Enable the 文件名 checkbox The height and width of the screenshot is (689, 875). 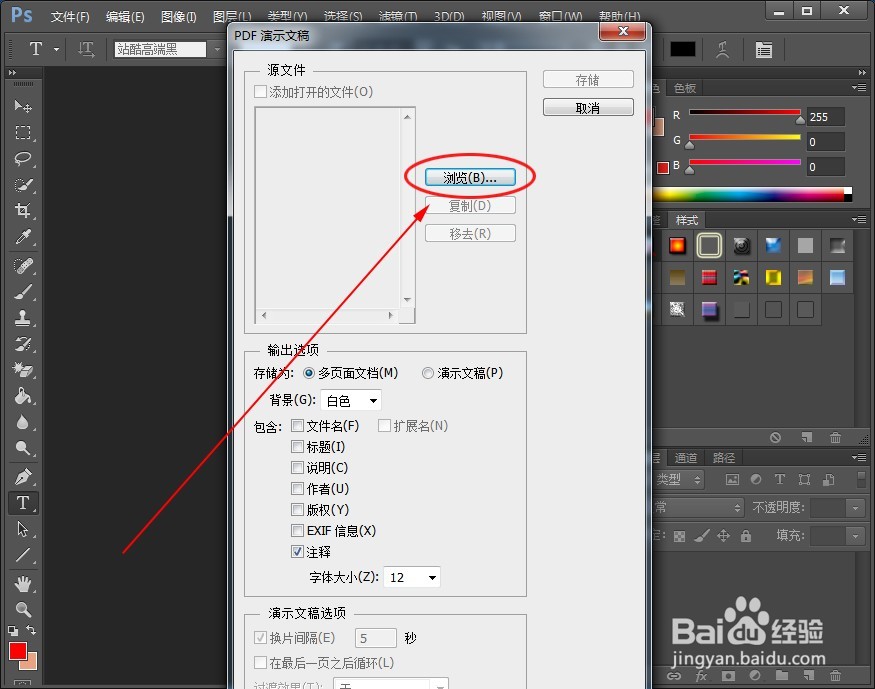(x=297, y=425)
